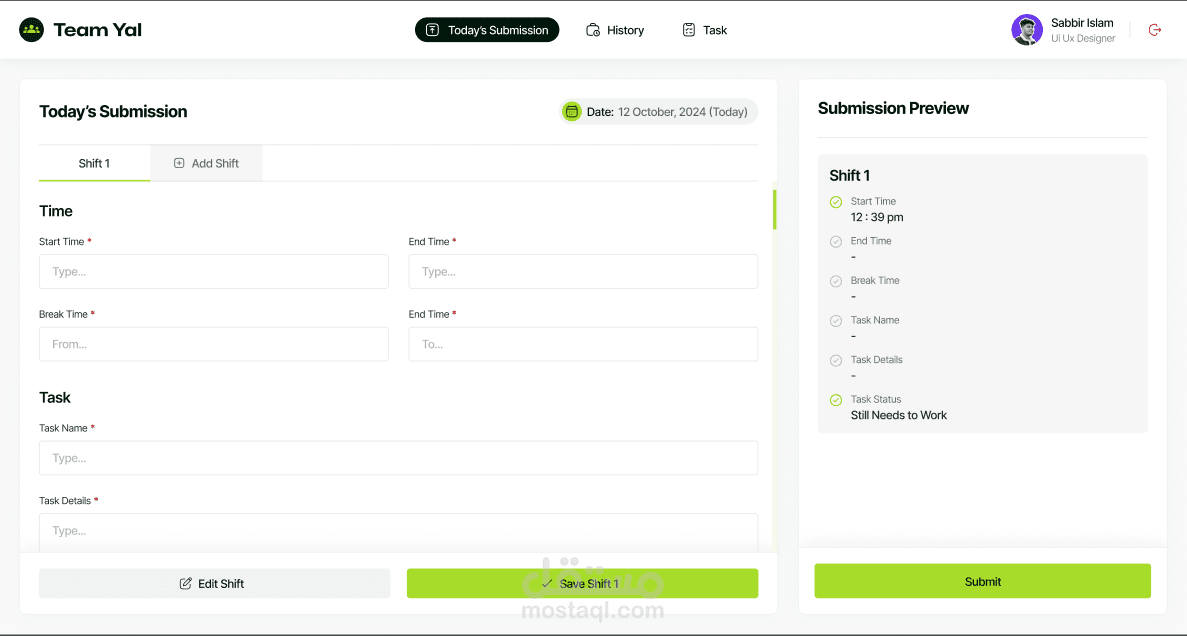Click the Task section heading

pyautogui.click(x=55, y=398)
